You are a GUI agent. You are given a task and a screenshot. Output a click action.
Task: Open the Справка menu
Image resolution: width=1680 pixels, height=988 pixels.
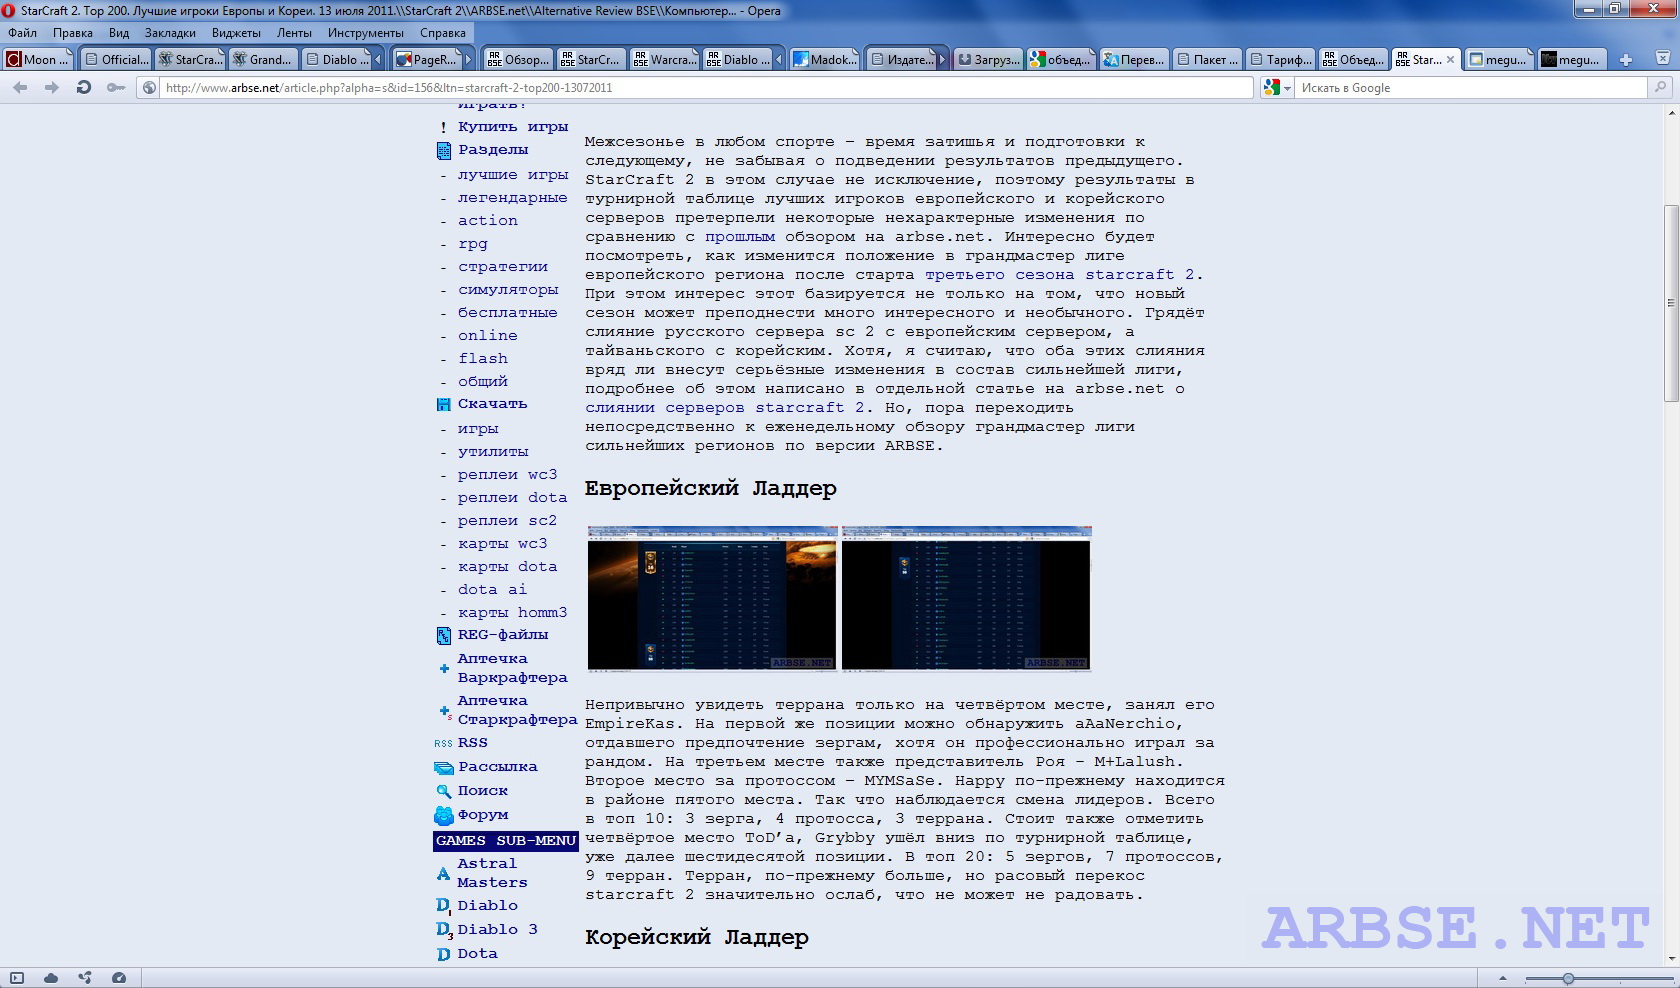click(443, 33)
